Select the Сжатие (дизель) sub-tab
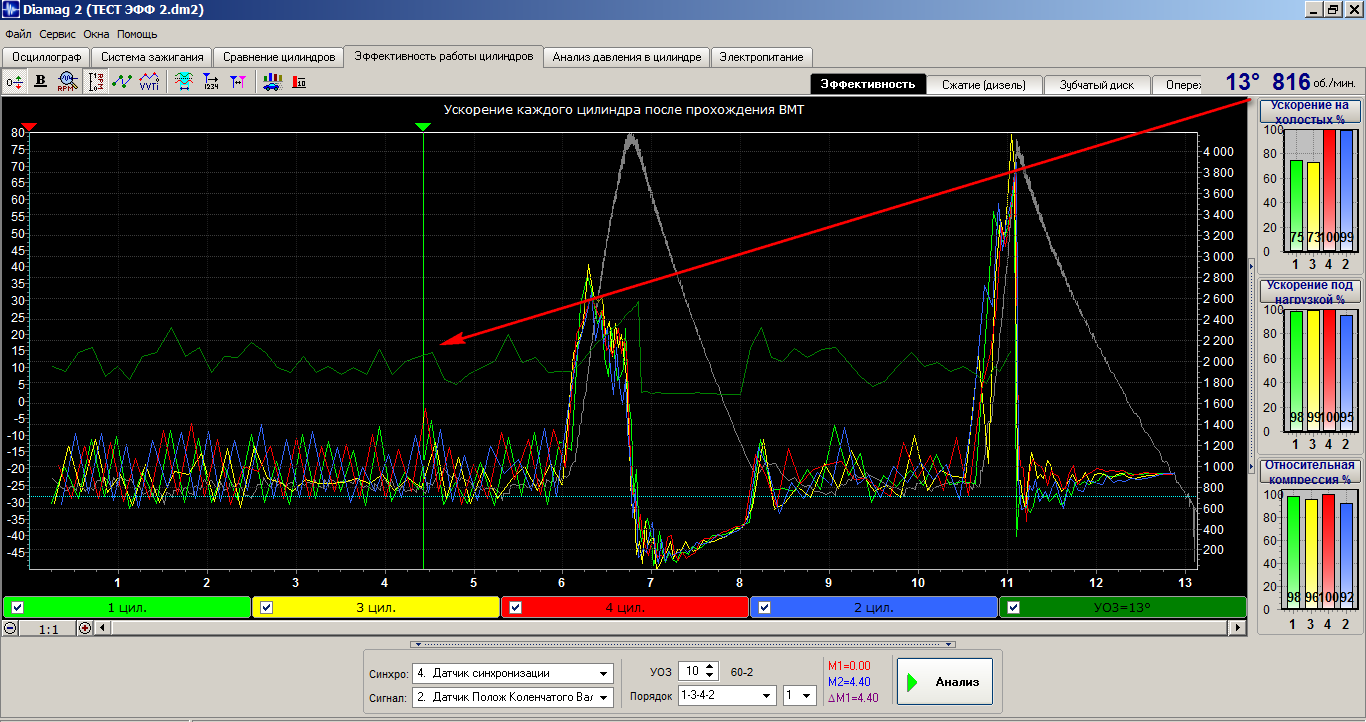 (984, 85)
